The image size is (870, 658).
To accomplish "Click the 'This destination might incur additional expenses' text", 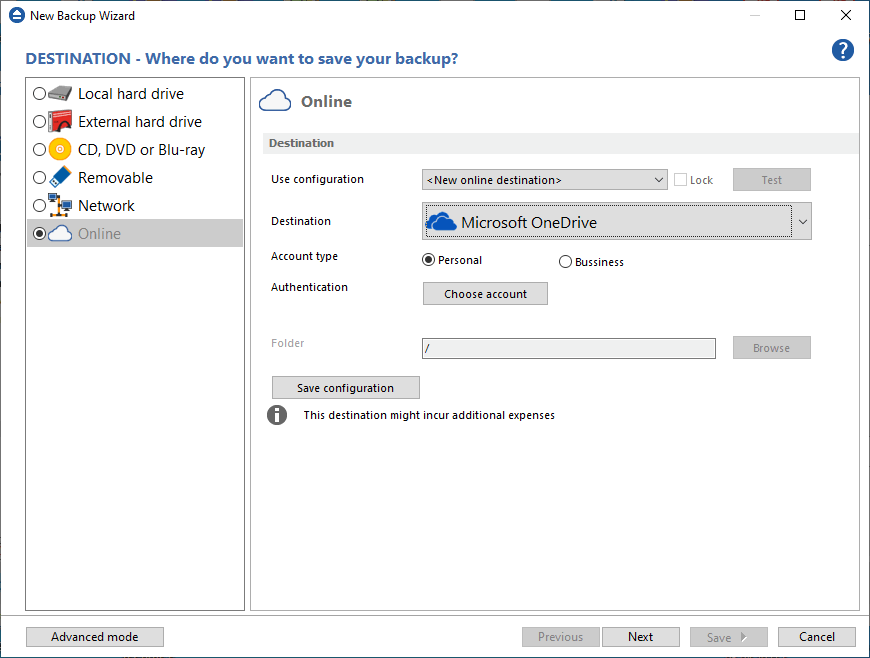I will [x=429, y=415].
